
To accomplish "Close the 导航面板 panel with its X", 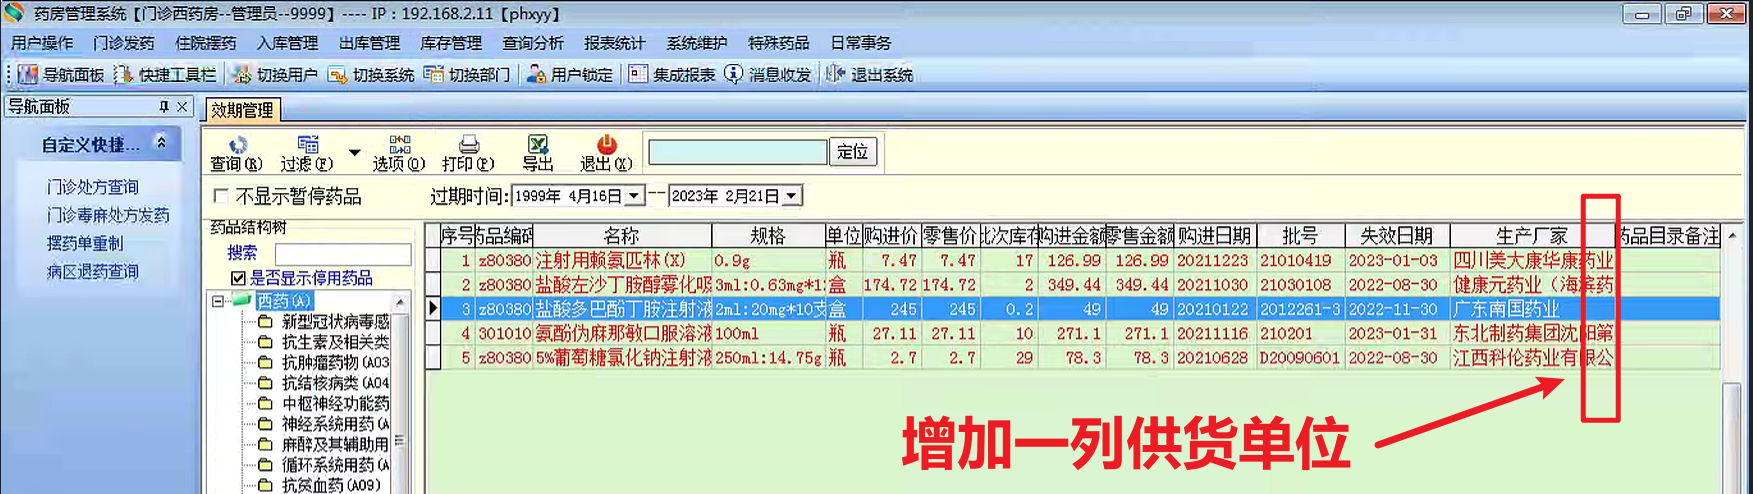I will [182, 106].
